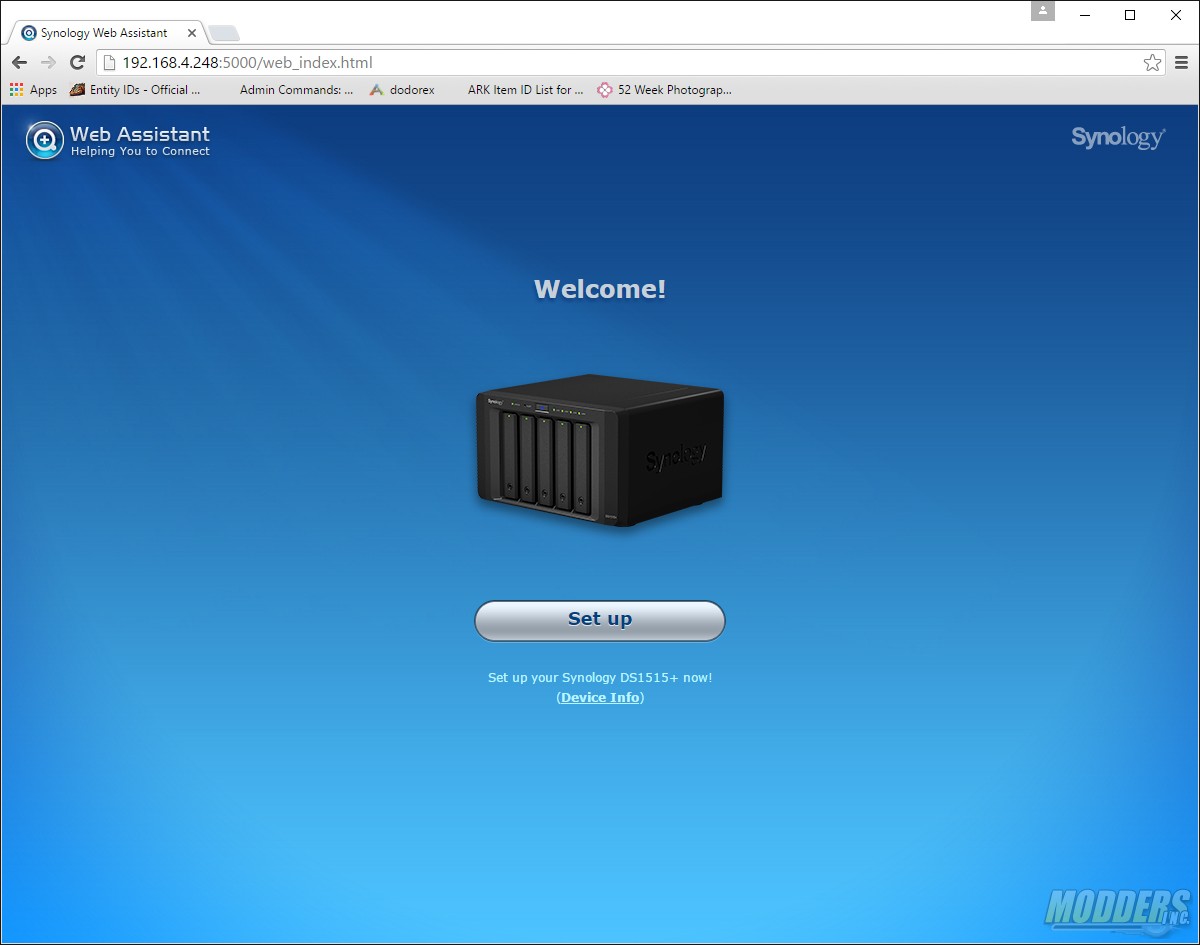Screen dimensions: 1200x945
Task: Open the Chrome hamburger menu
Action: coord(1181,62)
